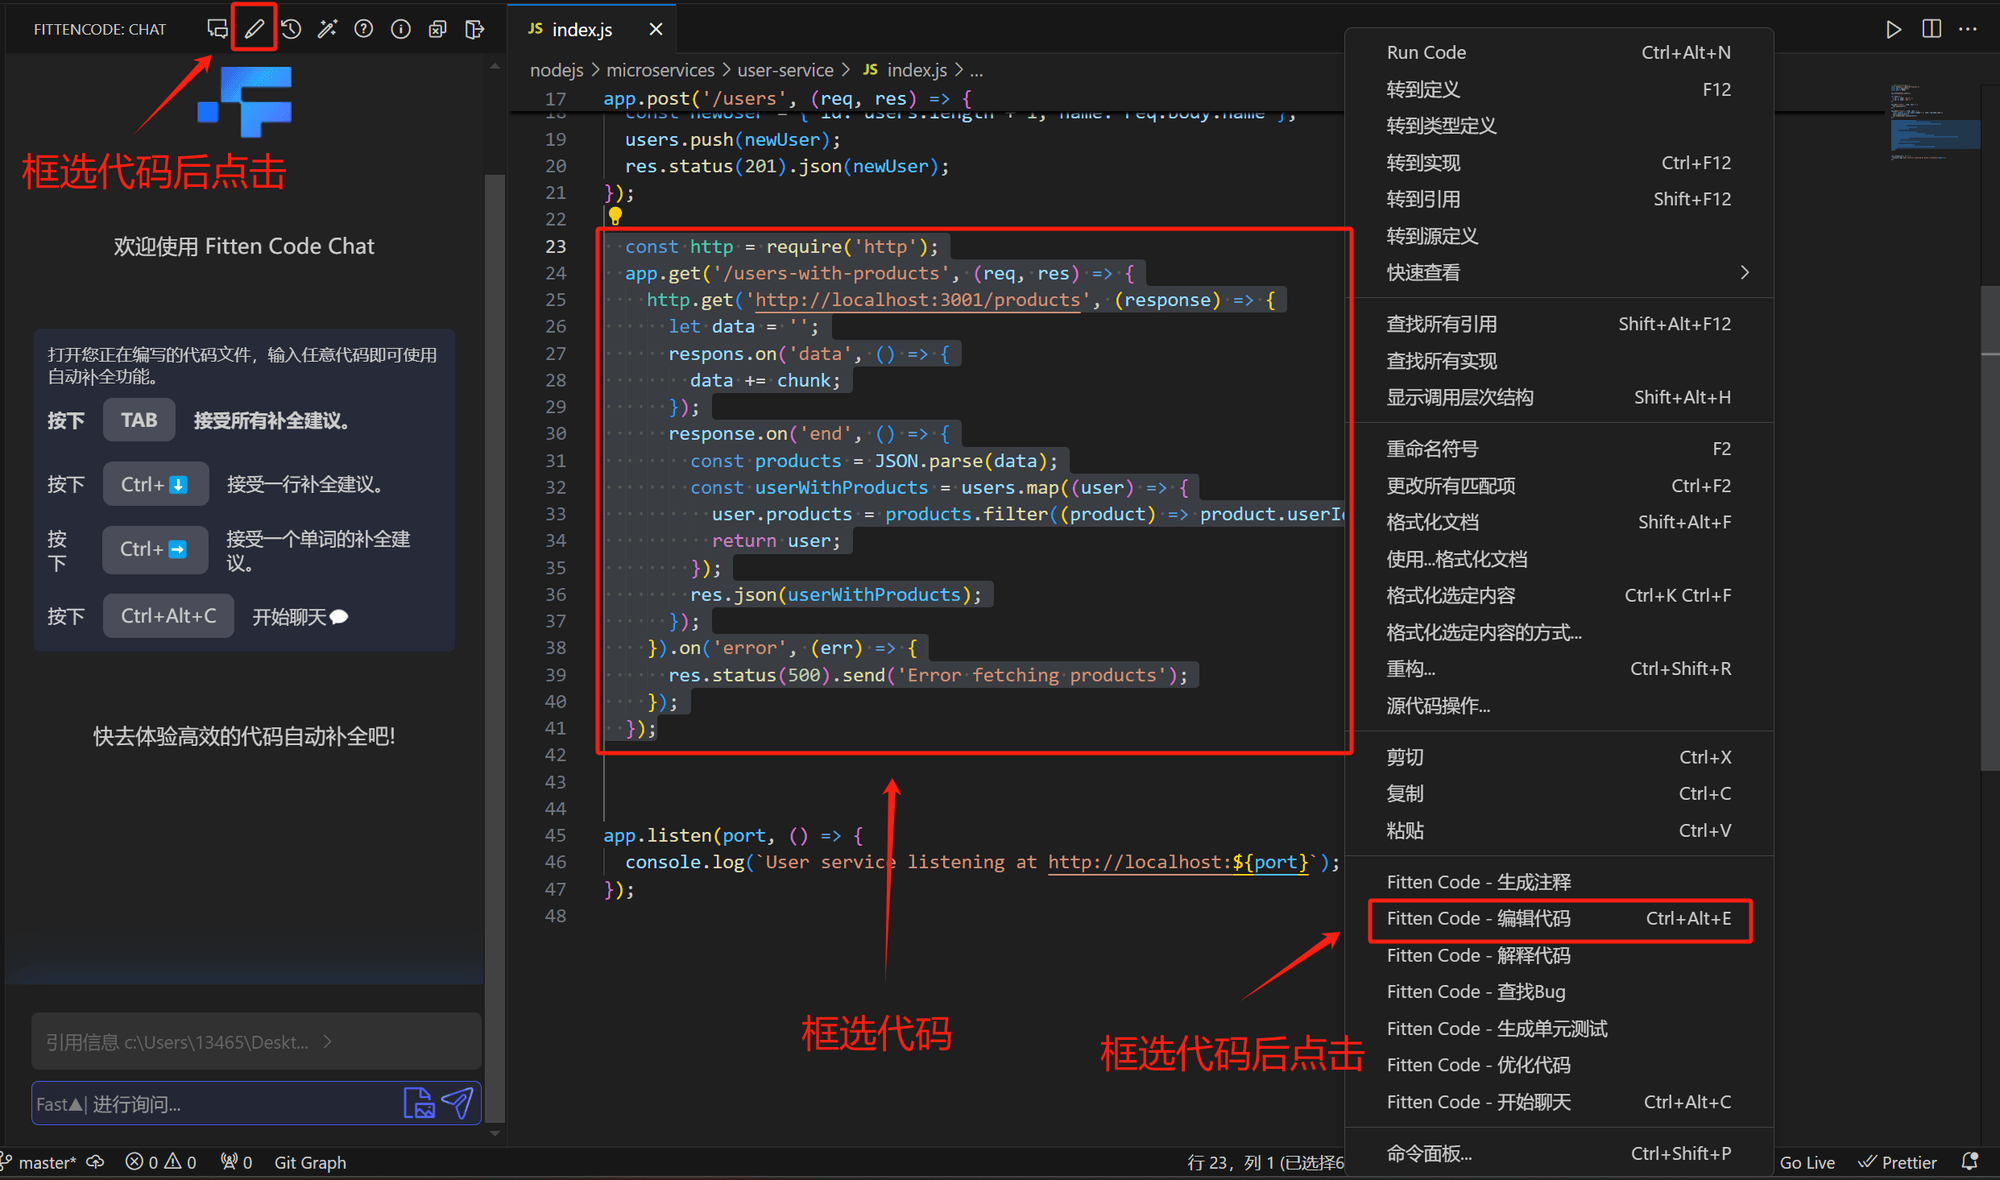Click the attach file/image icon in chat input
The height and width of the screenshot is (1180, 2000).
click(x=419, y=1103)
